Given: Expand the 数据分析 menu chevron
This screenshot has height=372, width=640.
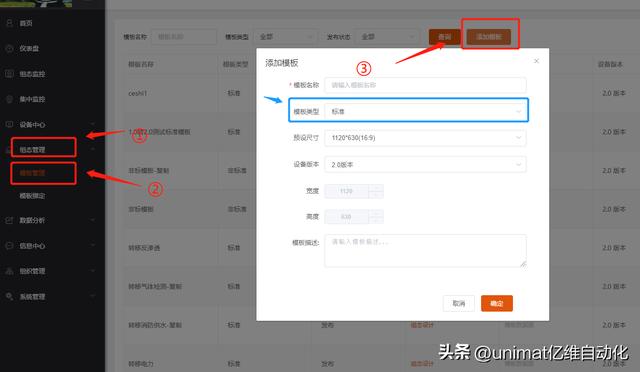Looking at the screenshot, I should [93, 220].
